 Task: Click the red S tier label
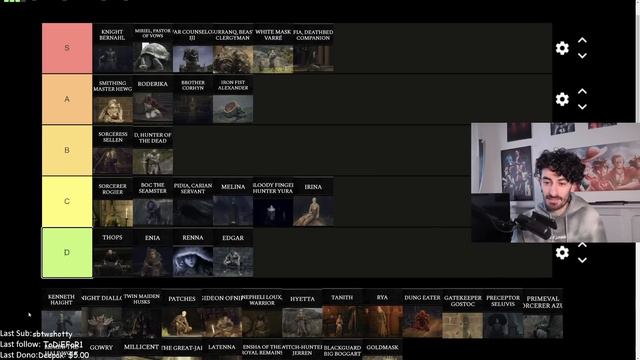click(x=67, y=48)
